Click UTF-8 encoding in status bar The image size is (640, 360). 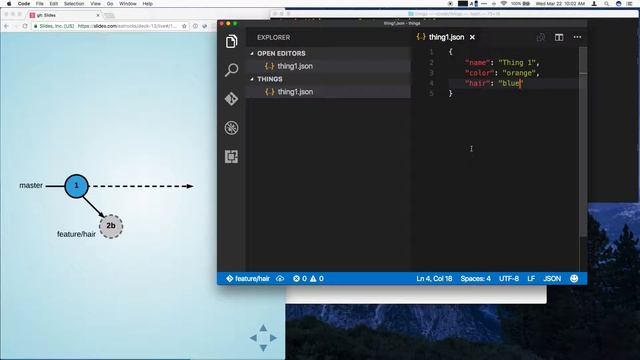tap(509, 279)
